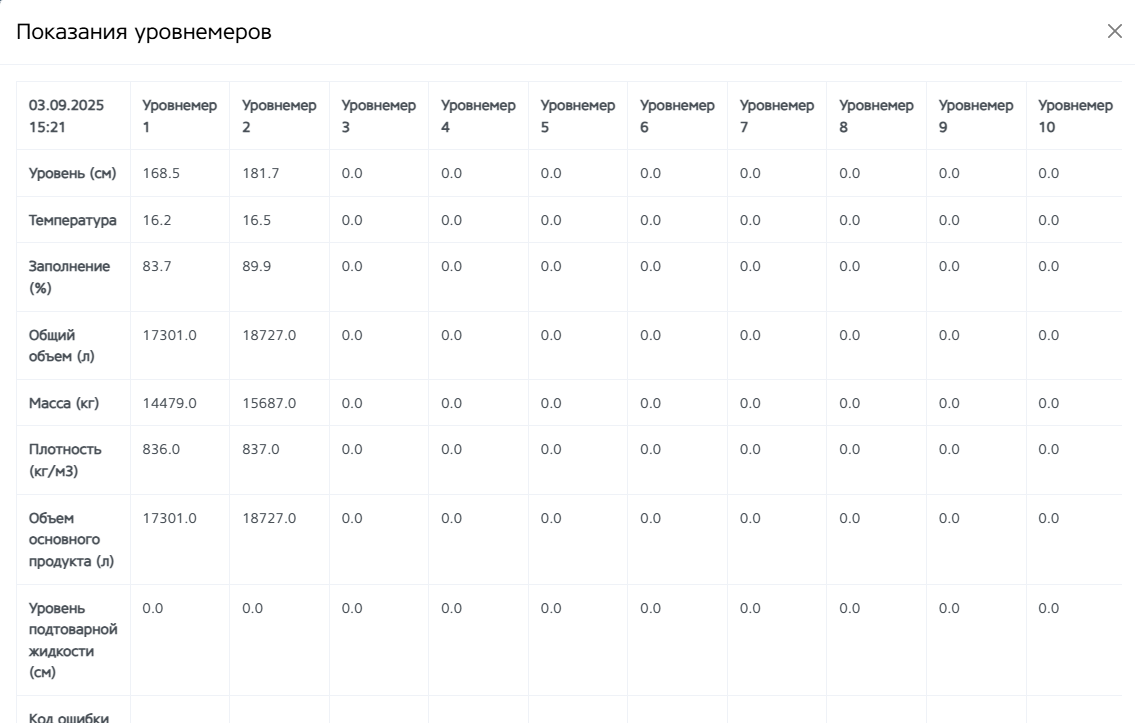This screenshot has height=723, width=1135.
Task: Close the Показания уровнемеров dialog
Action: click(1115, 32)
